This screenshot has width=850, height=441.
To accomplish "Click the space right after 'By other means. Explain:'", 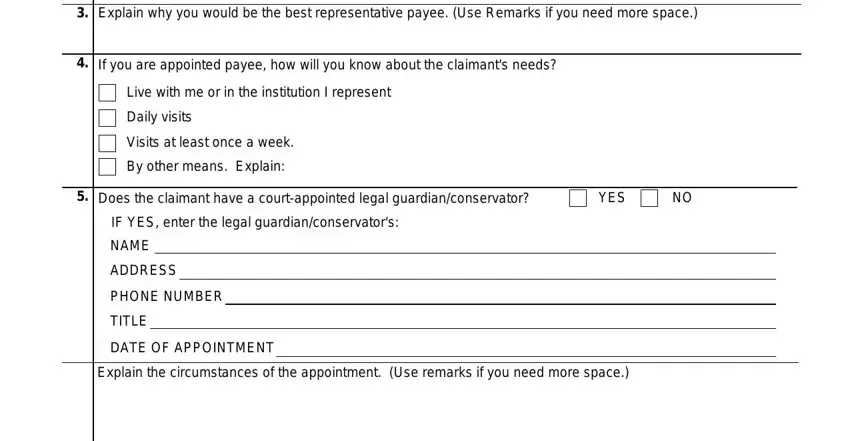I will tap(542, 167).
